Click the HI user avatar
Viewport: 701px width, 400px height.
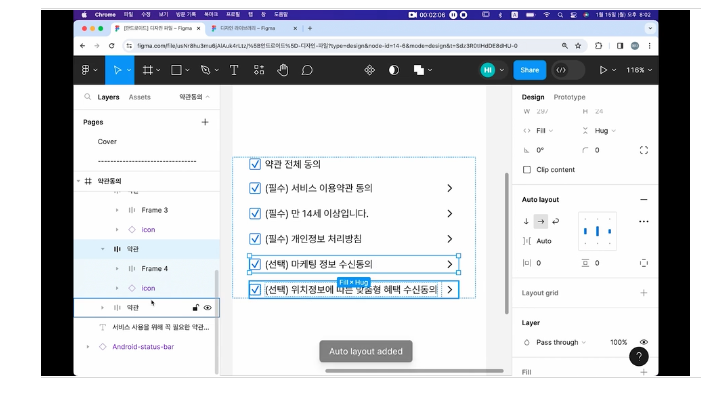[488, 70]
